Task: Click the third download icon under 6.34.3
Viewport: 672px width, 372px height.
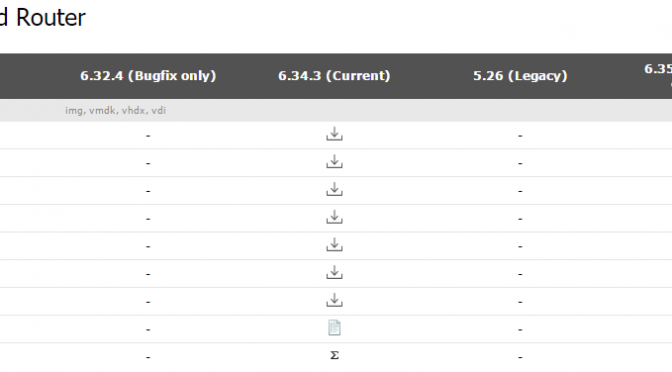Action: pyautogui.click(x=334, y=189)
